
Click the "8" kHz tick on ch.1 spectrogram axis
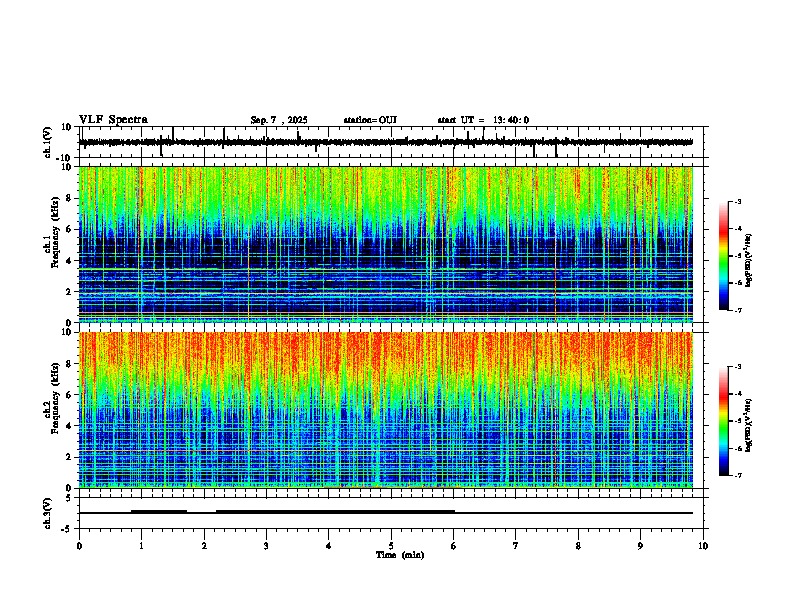tap(70, 198)
